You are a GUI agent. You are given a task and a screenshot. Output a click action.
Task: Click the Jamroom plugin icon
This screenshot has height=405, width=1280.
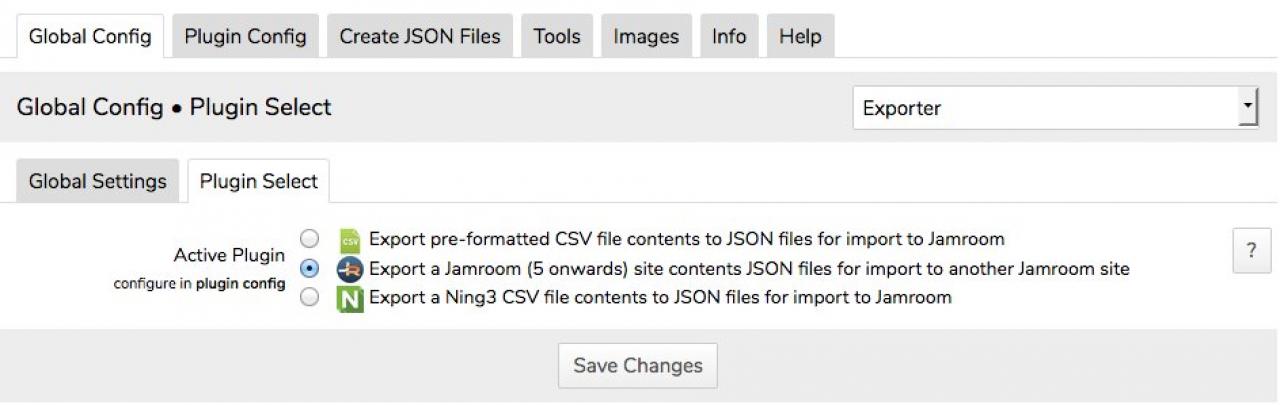coord(350,269)
